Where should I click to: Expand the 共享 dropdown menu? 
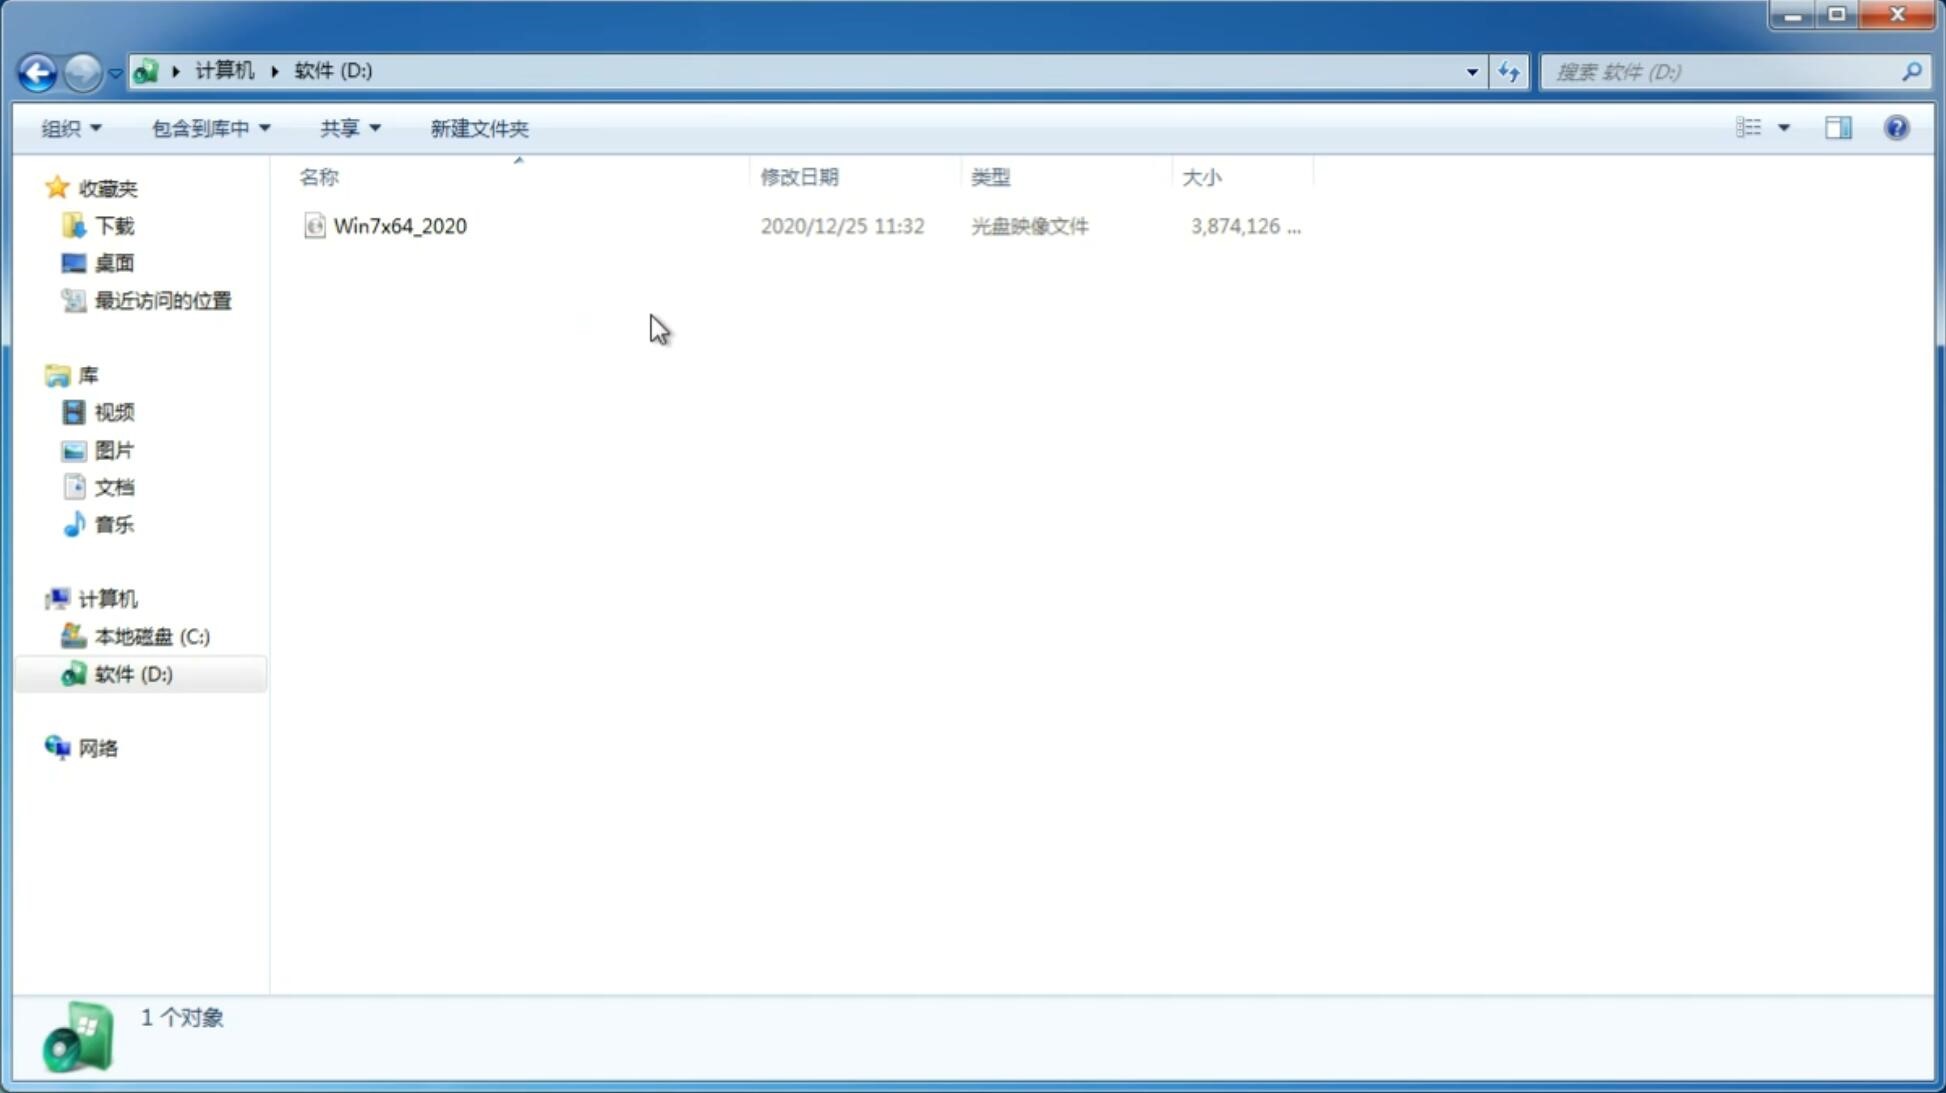click(349, 128)
